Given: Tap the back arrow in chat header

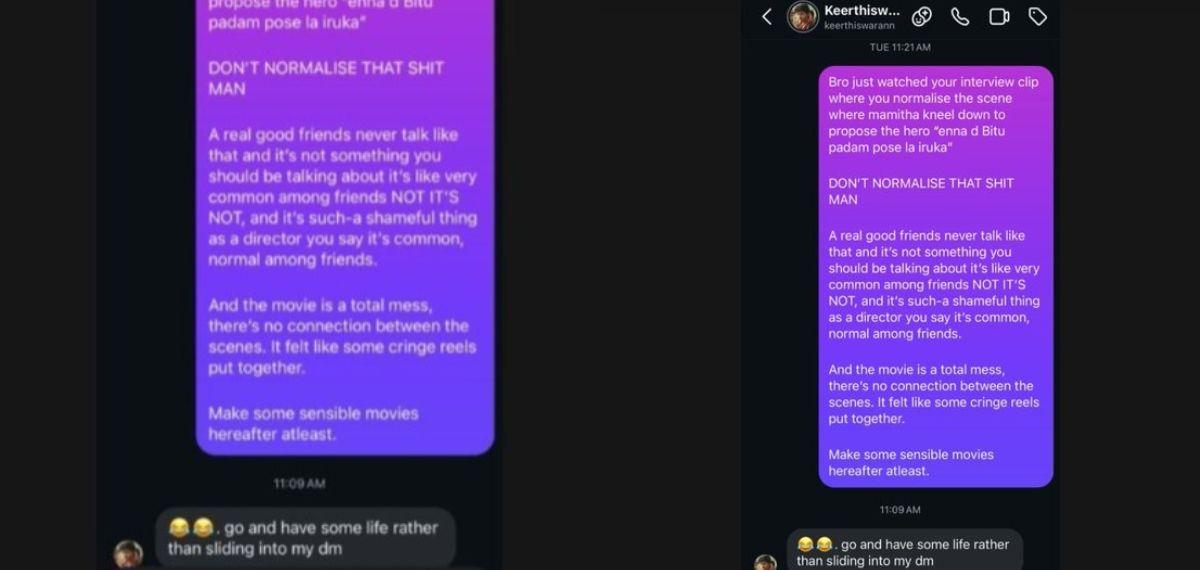Looking at the screenshot, I should tap(767, 16).
